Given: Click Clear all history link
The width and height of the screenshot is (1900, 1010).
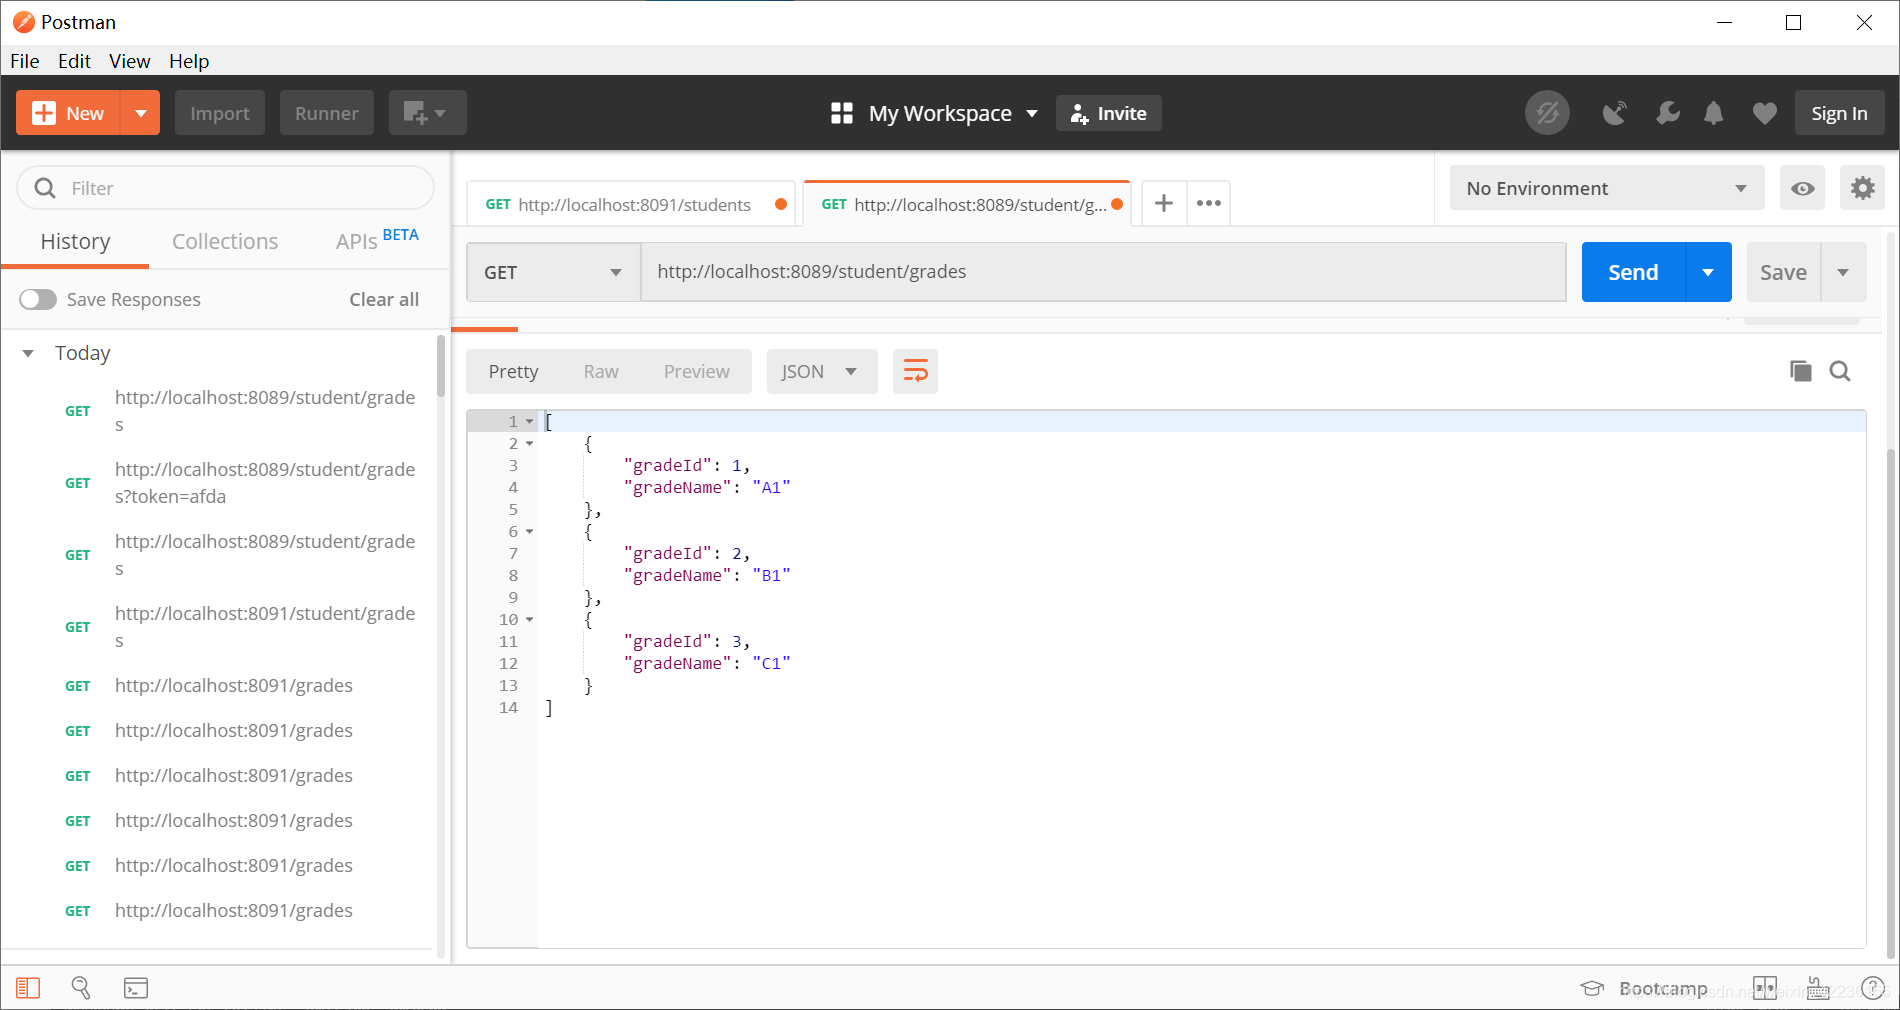Looking at the screenshot, I should (384, 299).
